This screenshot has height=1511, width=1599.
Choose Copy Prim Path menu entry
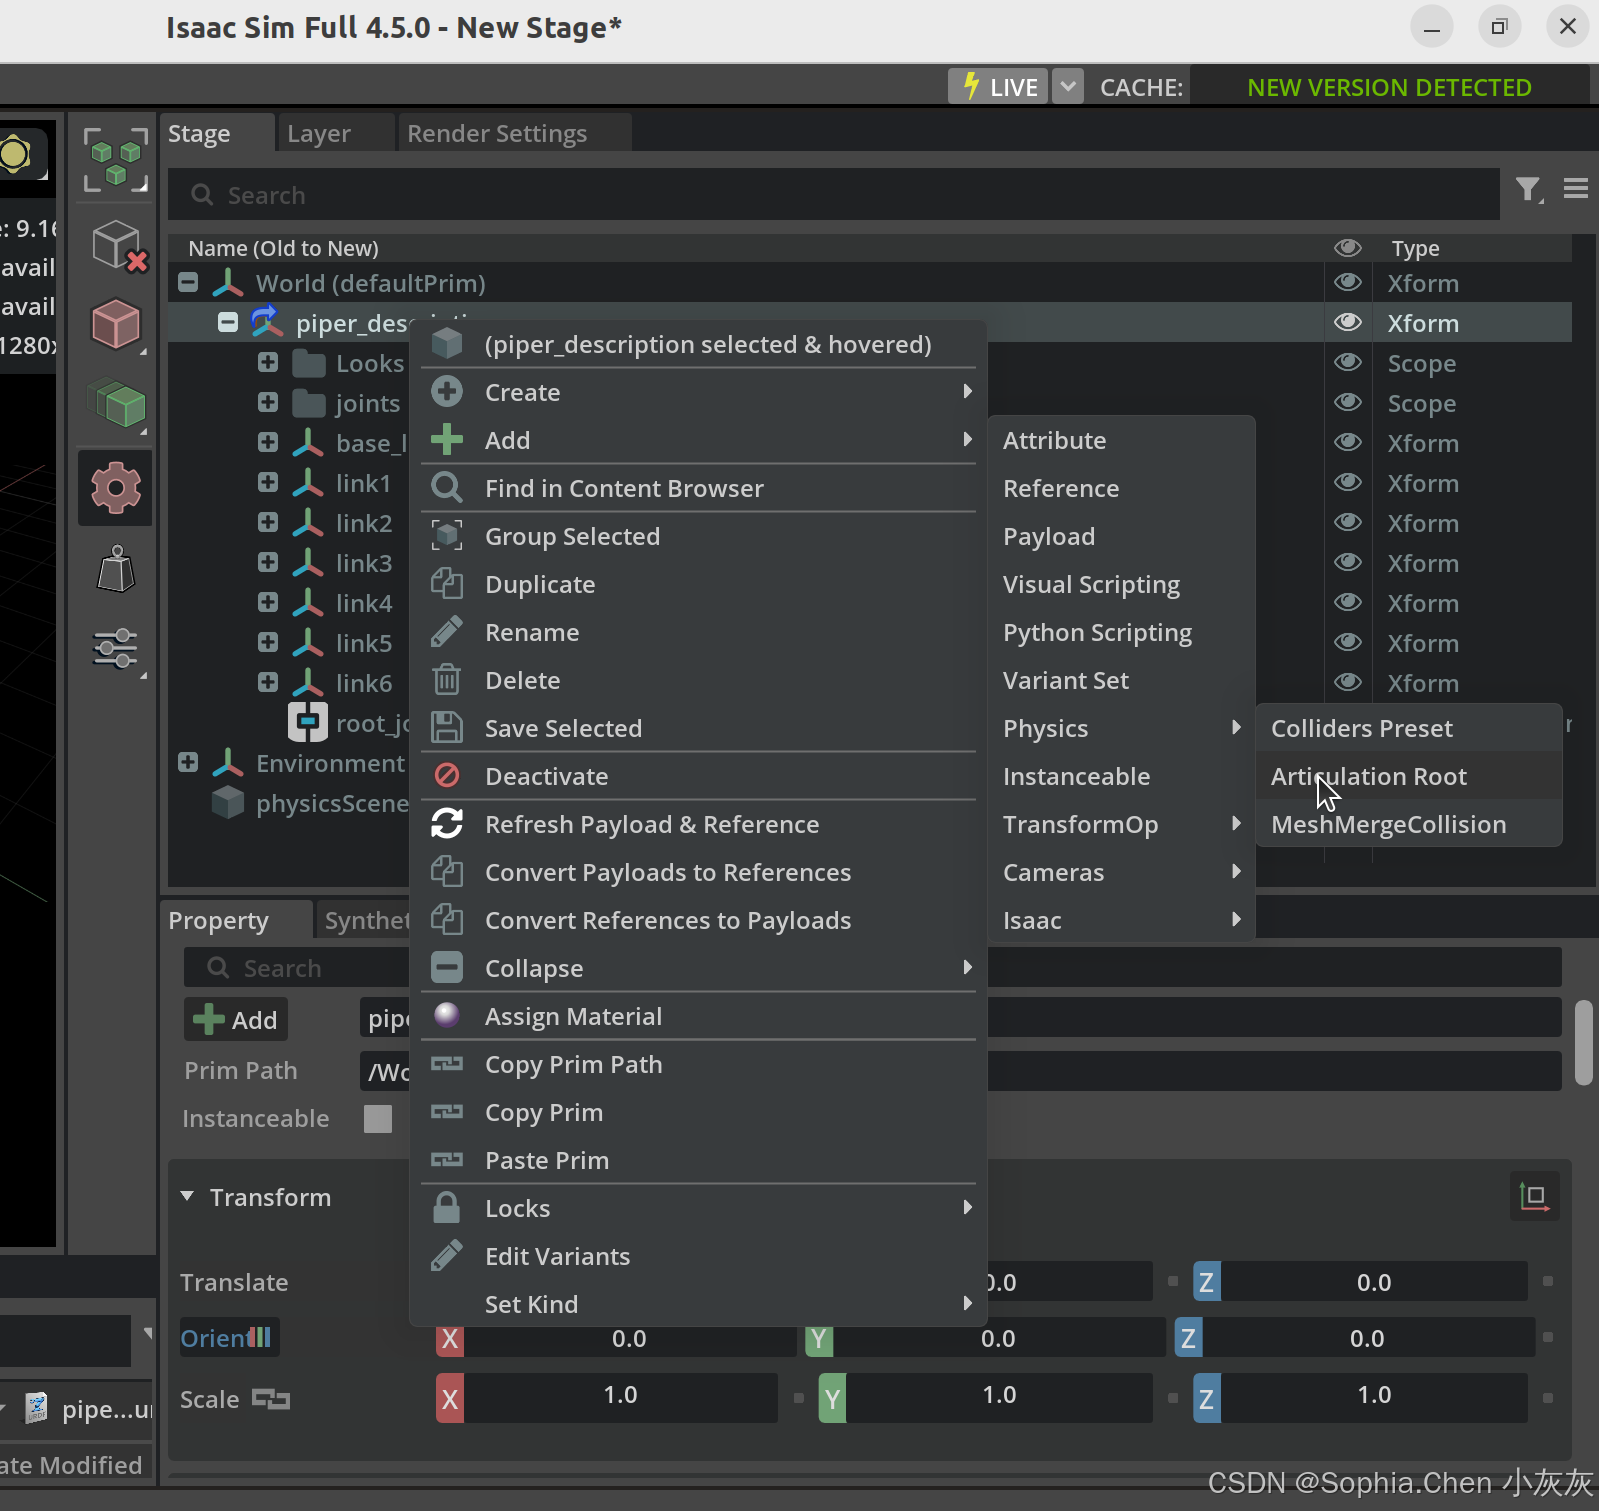tap(698, 1064)
